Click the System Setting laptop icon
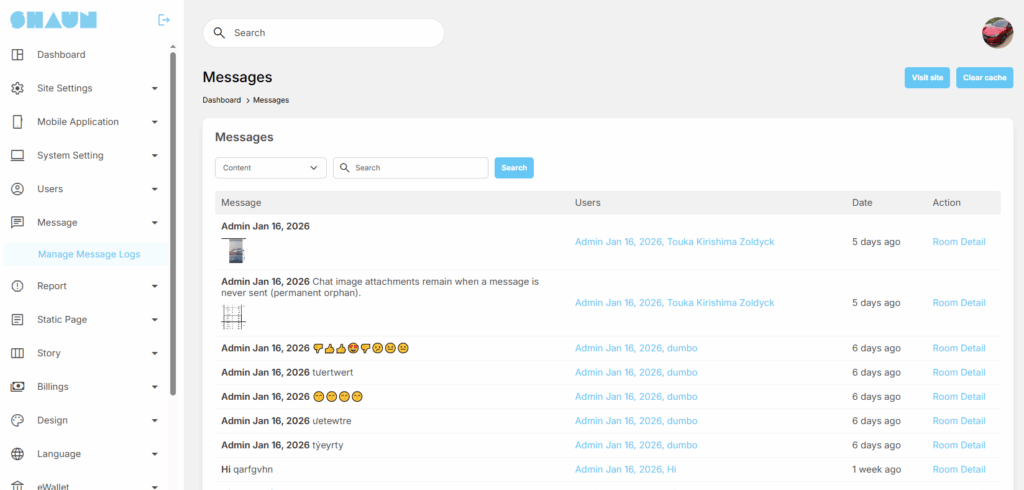 pyautogui.click(x=17, y=156)
